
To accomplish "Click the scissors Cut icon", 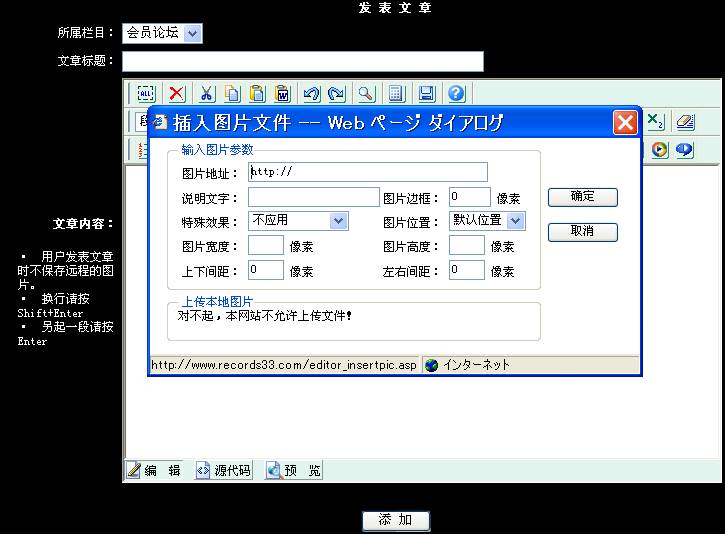I will (x=206, y=94).
